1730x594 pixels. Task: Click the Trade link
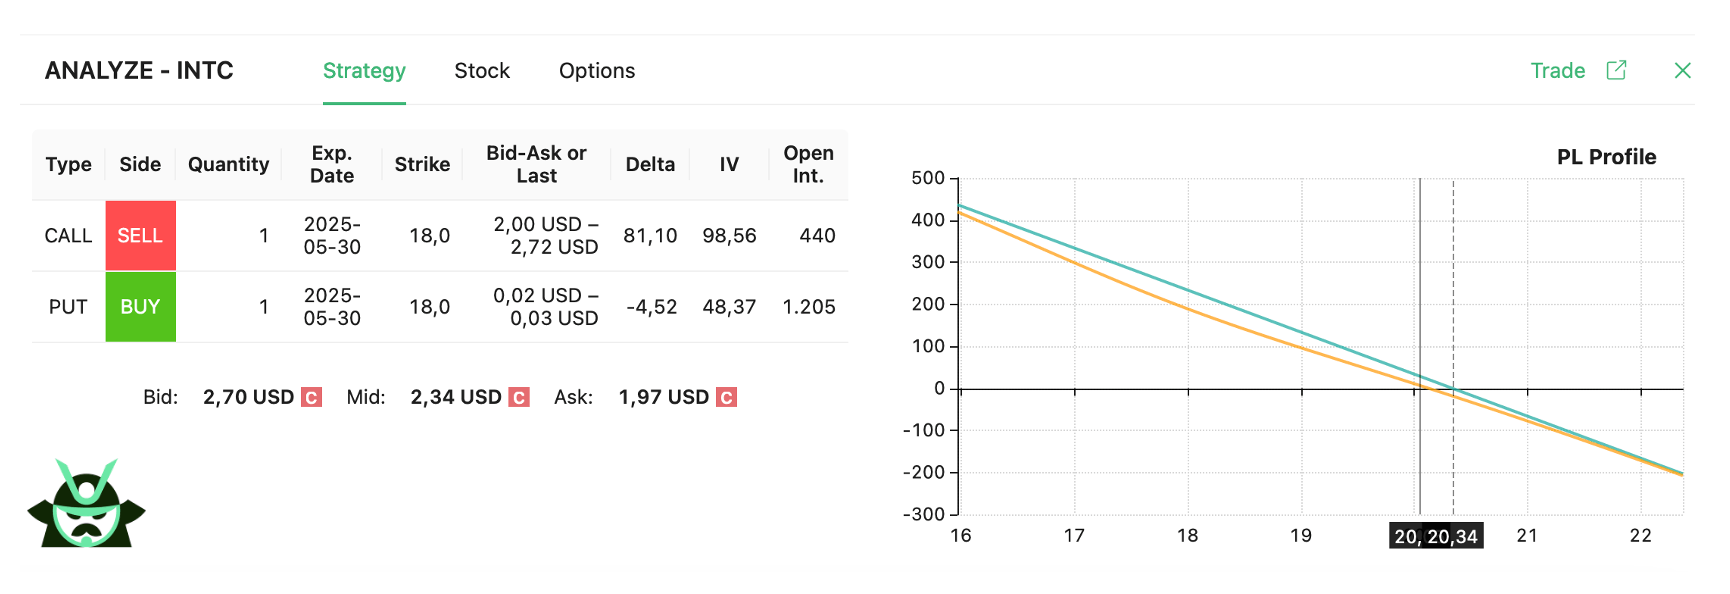tap(1557, 70)
